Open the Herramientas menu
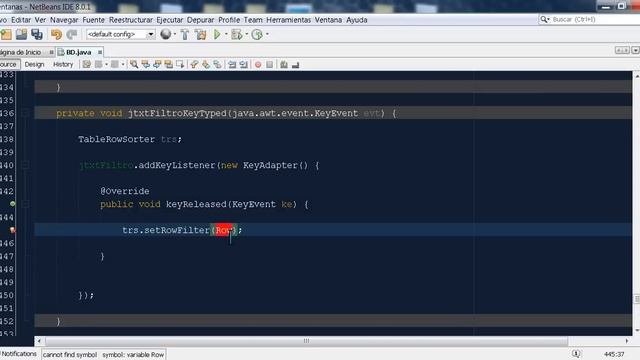 coord(289,20)
